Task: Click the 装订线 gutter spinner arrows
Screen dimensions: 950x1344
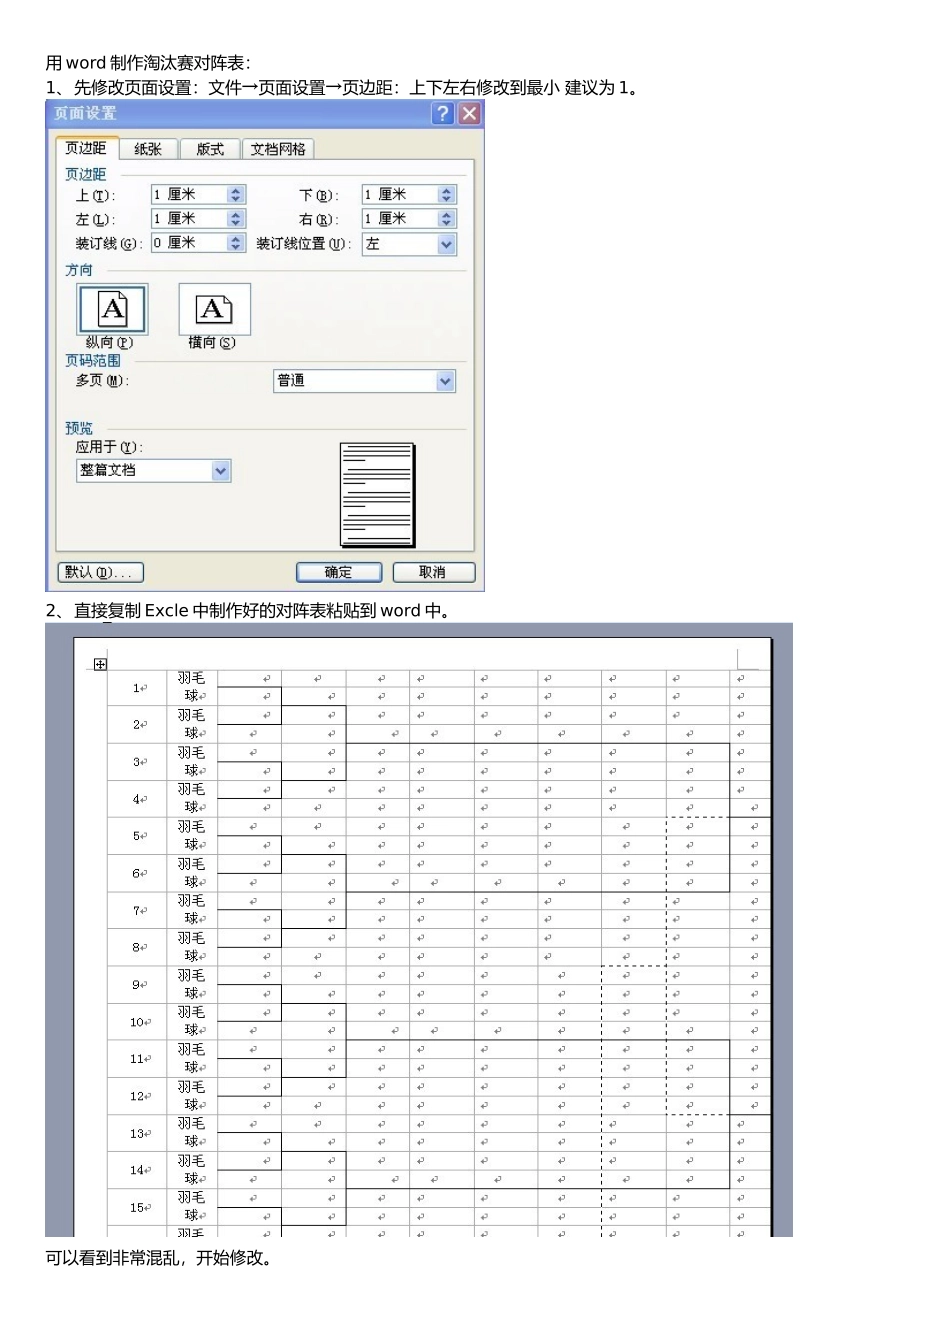Action: pyautogui.click(x=236, y=243)
